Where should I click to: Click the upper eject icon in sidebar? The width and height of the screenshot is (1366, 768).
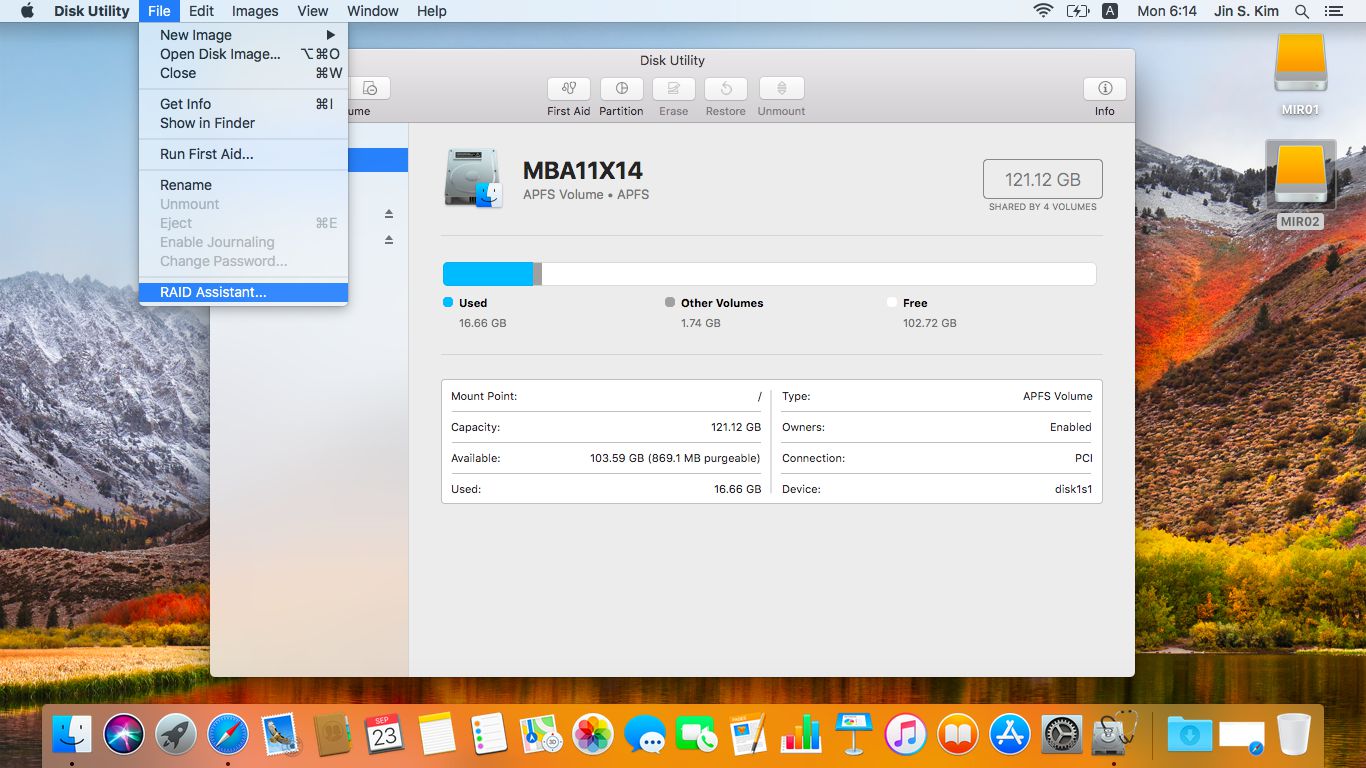coord(389,213)
